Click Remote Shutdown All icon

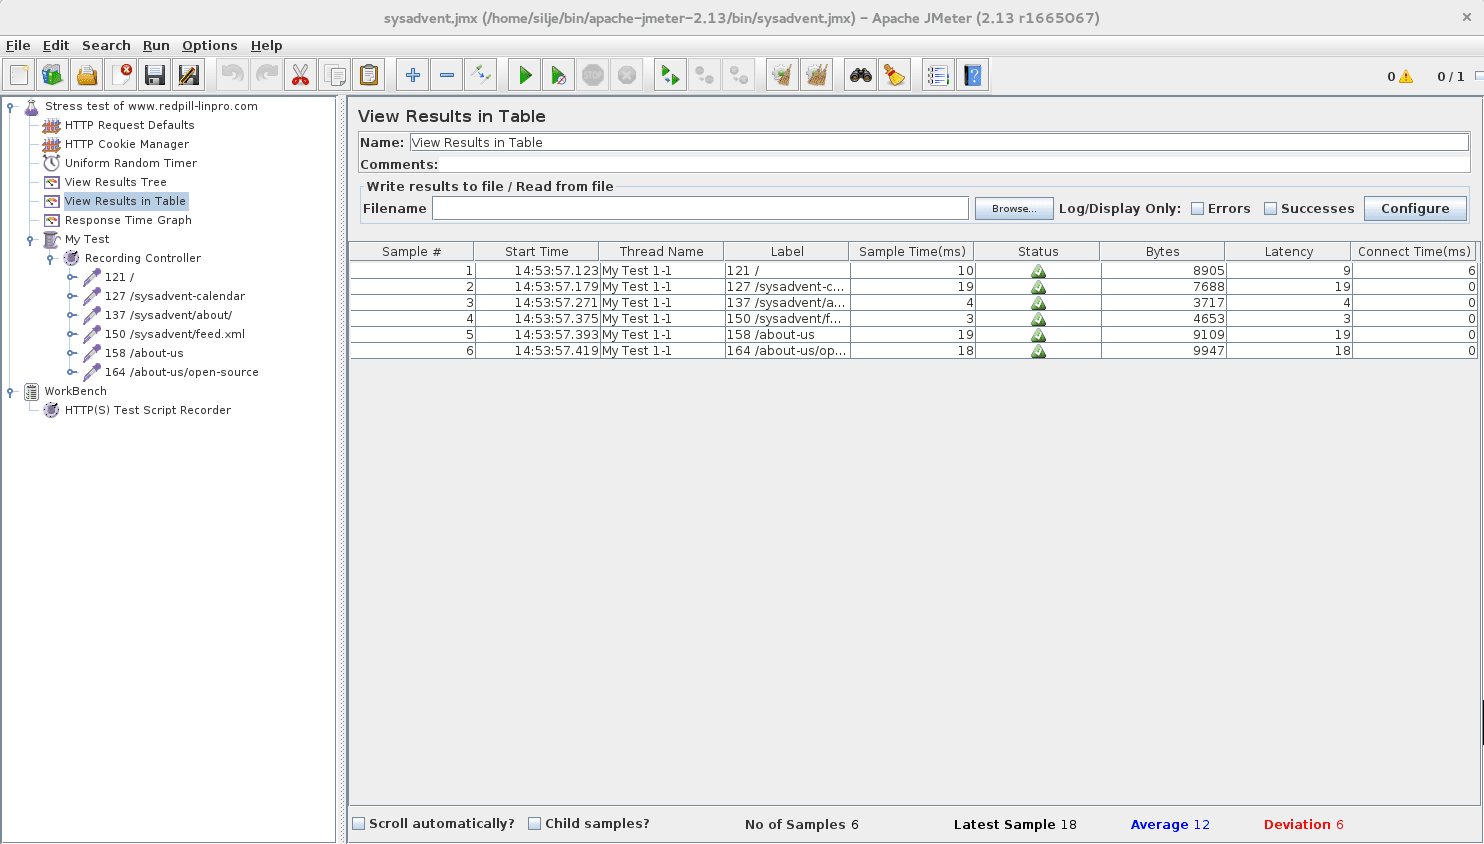tap(738, 75)
